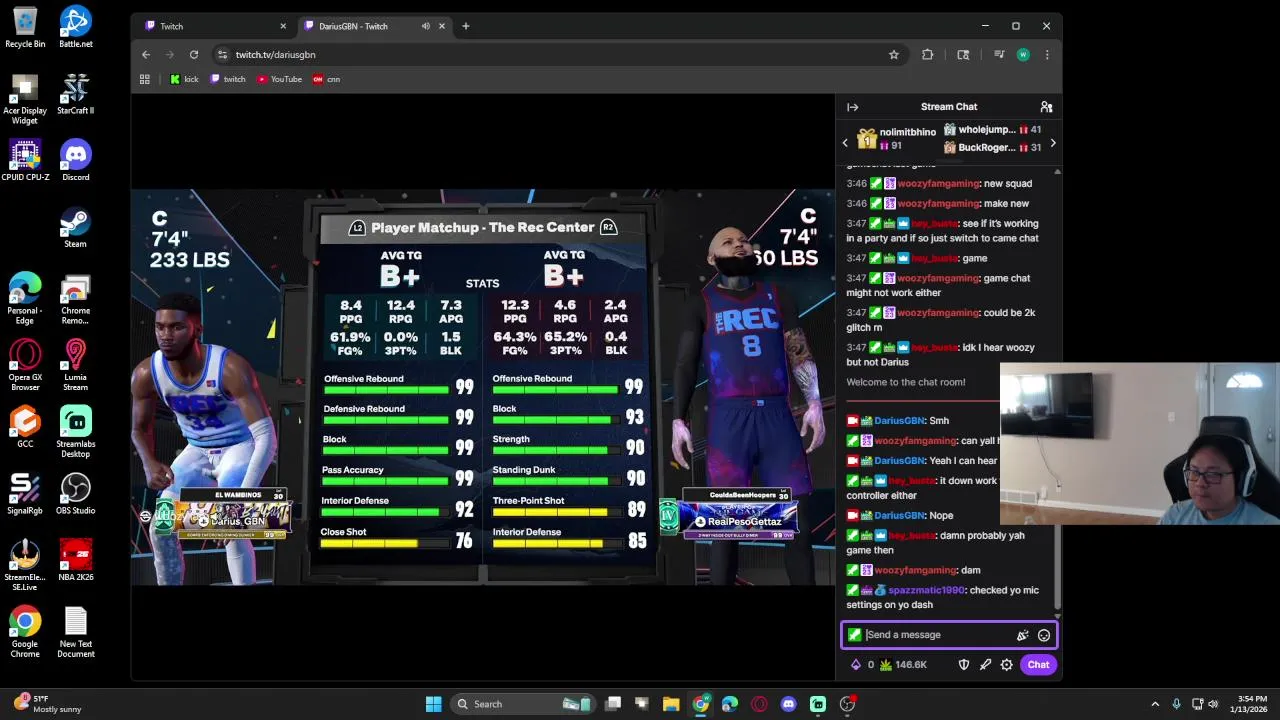The height and width of the screenshot is (720, 1280).
Task: Open OBS Studio desktop icon
Action: click(x=76, y=495)
